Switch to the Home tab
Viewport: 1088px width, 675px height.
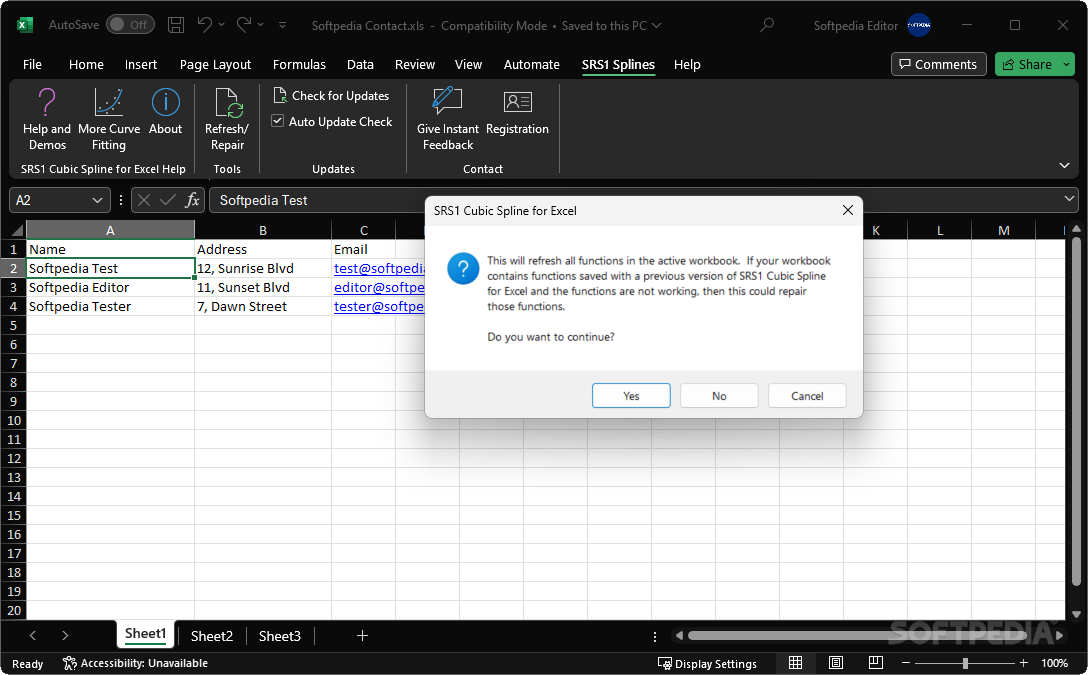(86, 65)
